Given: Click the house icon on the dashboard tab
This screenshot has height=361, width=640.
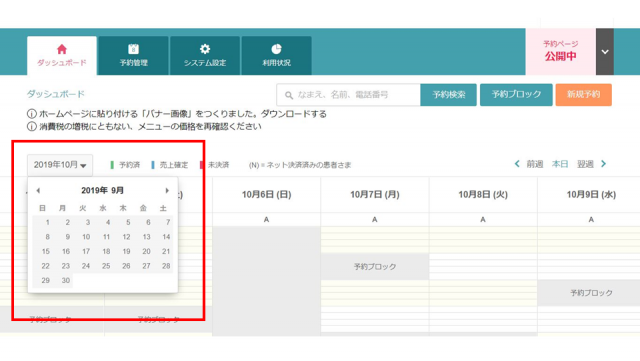Looking at the screenshot, I should (x=62, y=49).
